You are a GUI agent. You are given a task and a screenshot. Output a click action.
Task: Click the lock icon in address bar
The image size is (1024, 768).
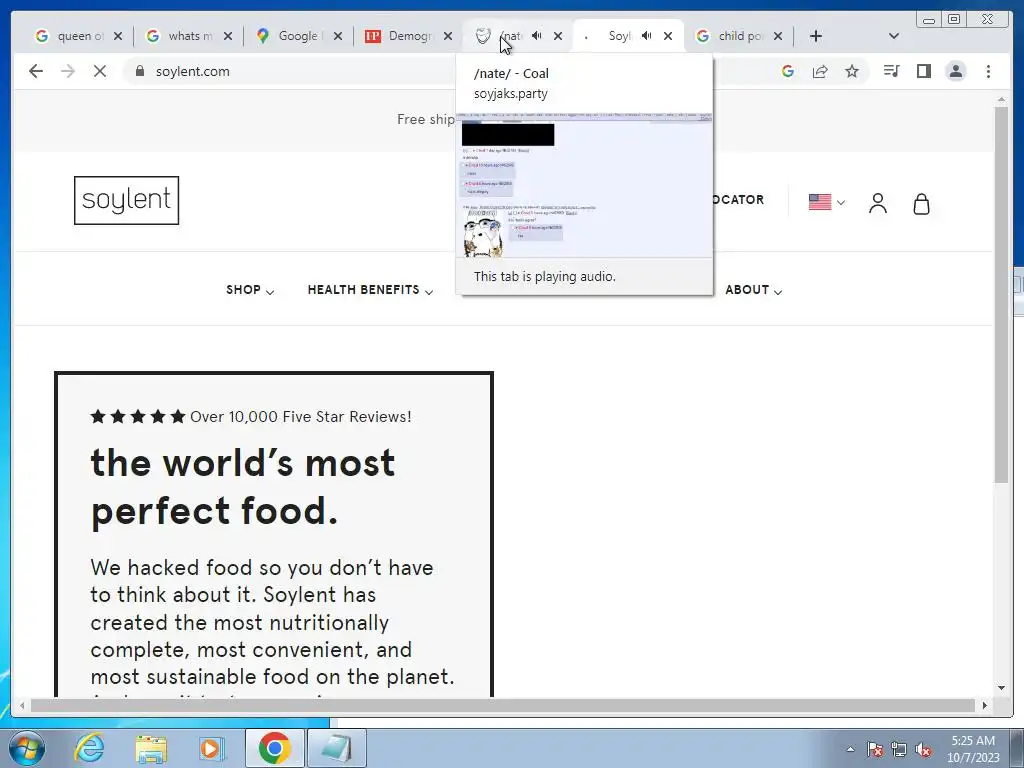pyautogui.click(x=139, y=71)
